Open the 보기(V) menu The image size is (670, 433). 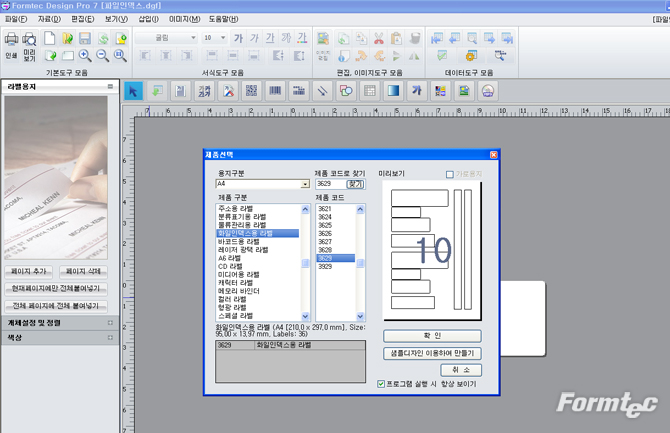[116, 19]
